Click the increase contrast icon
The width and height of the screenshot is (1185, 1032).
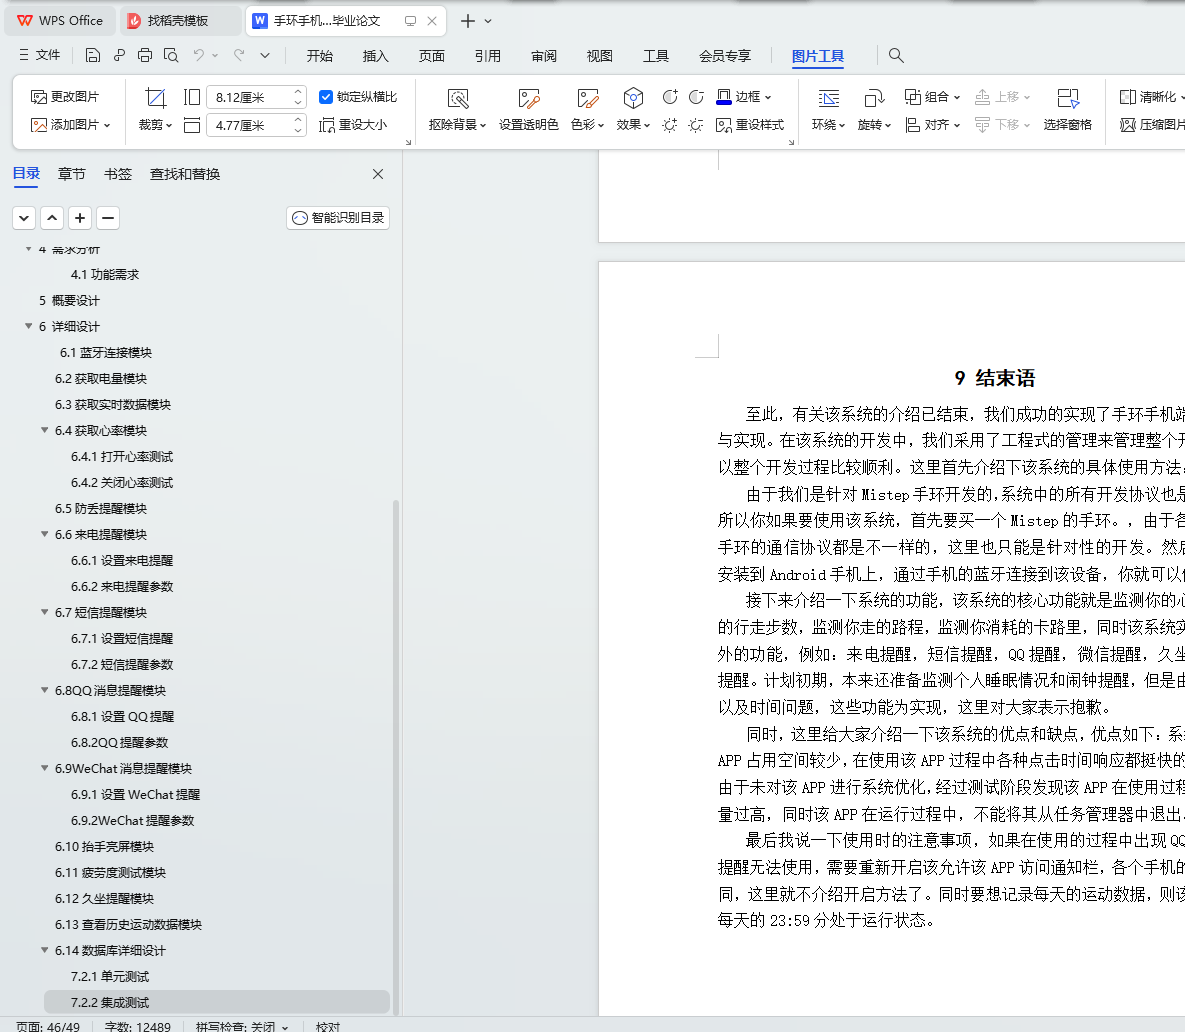(670, 97)
